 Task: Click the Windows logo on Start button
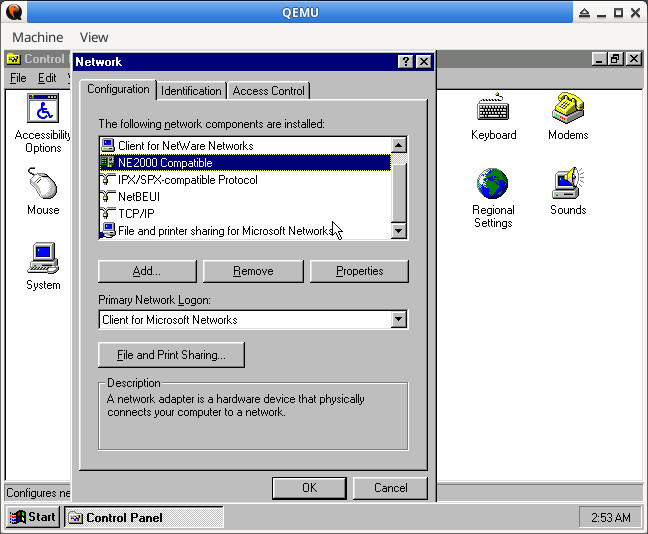click(x=18, y=517)
